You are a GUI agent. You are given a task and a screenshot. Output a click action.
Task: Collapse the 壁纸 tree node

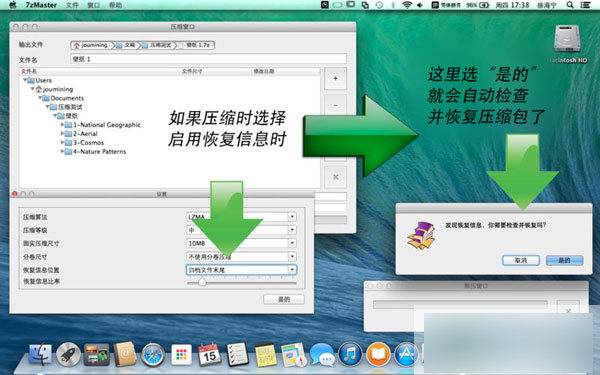pos(55,116)
